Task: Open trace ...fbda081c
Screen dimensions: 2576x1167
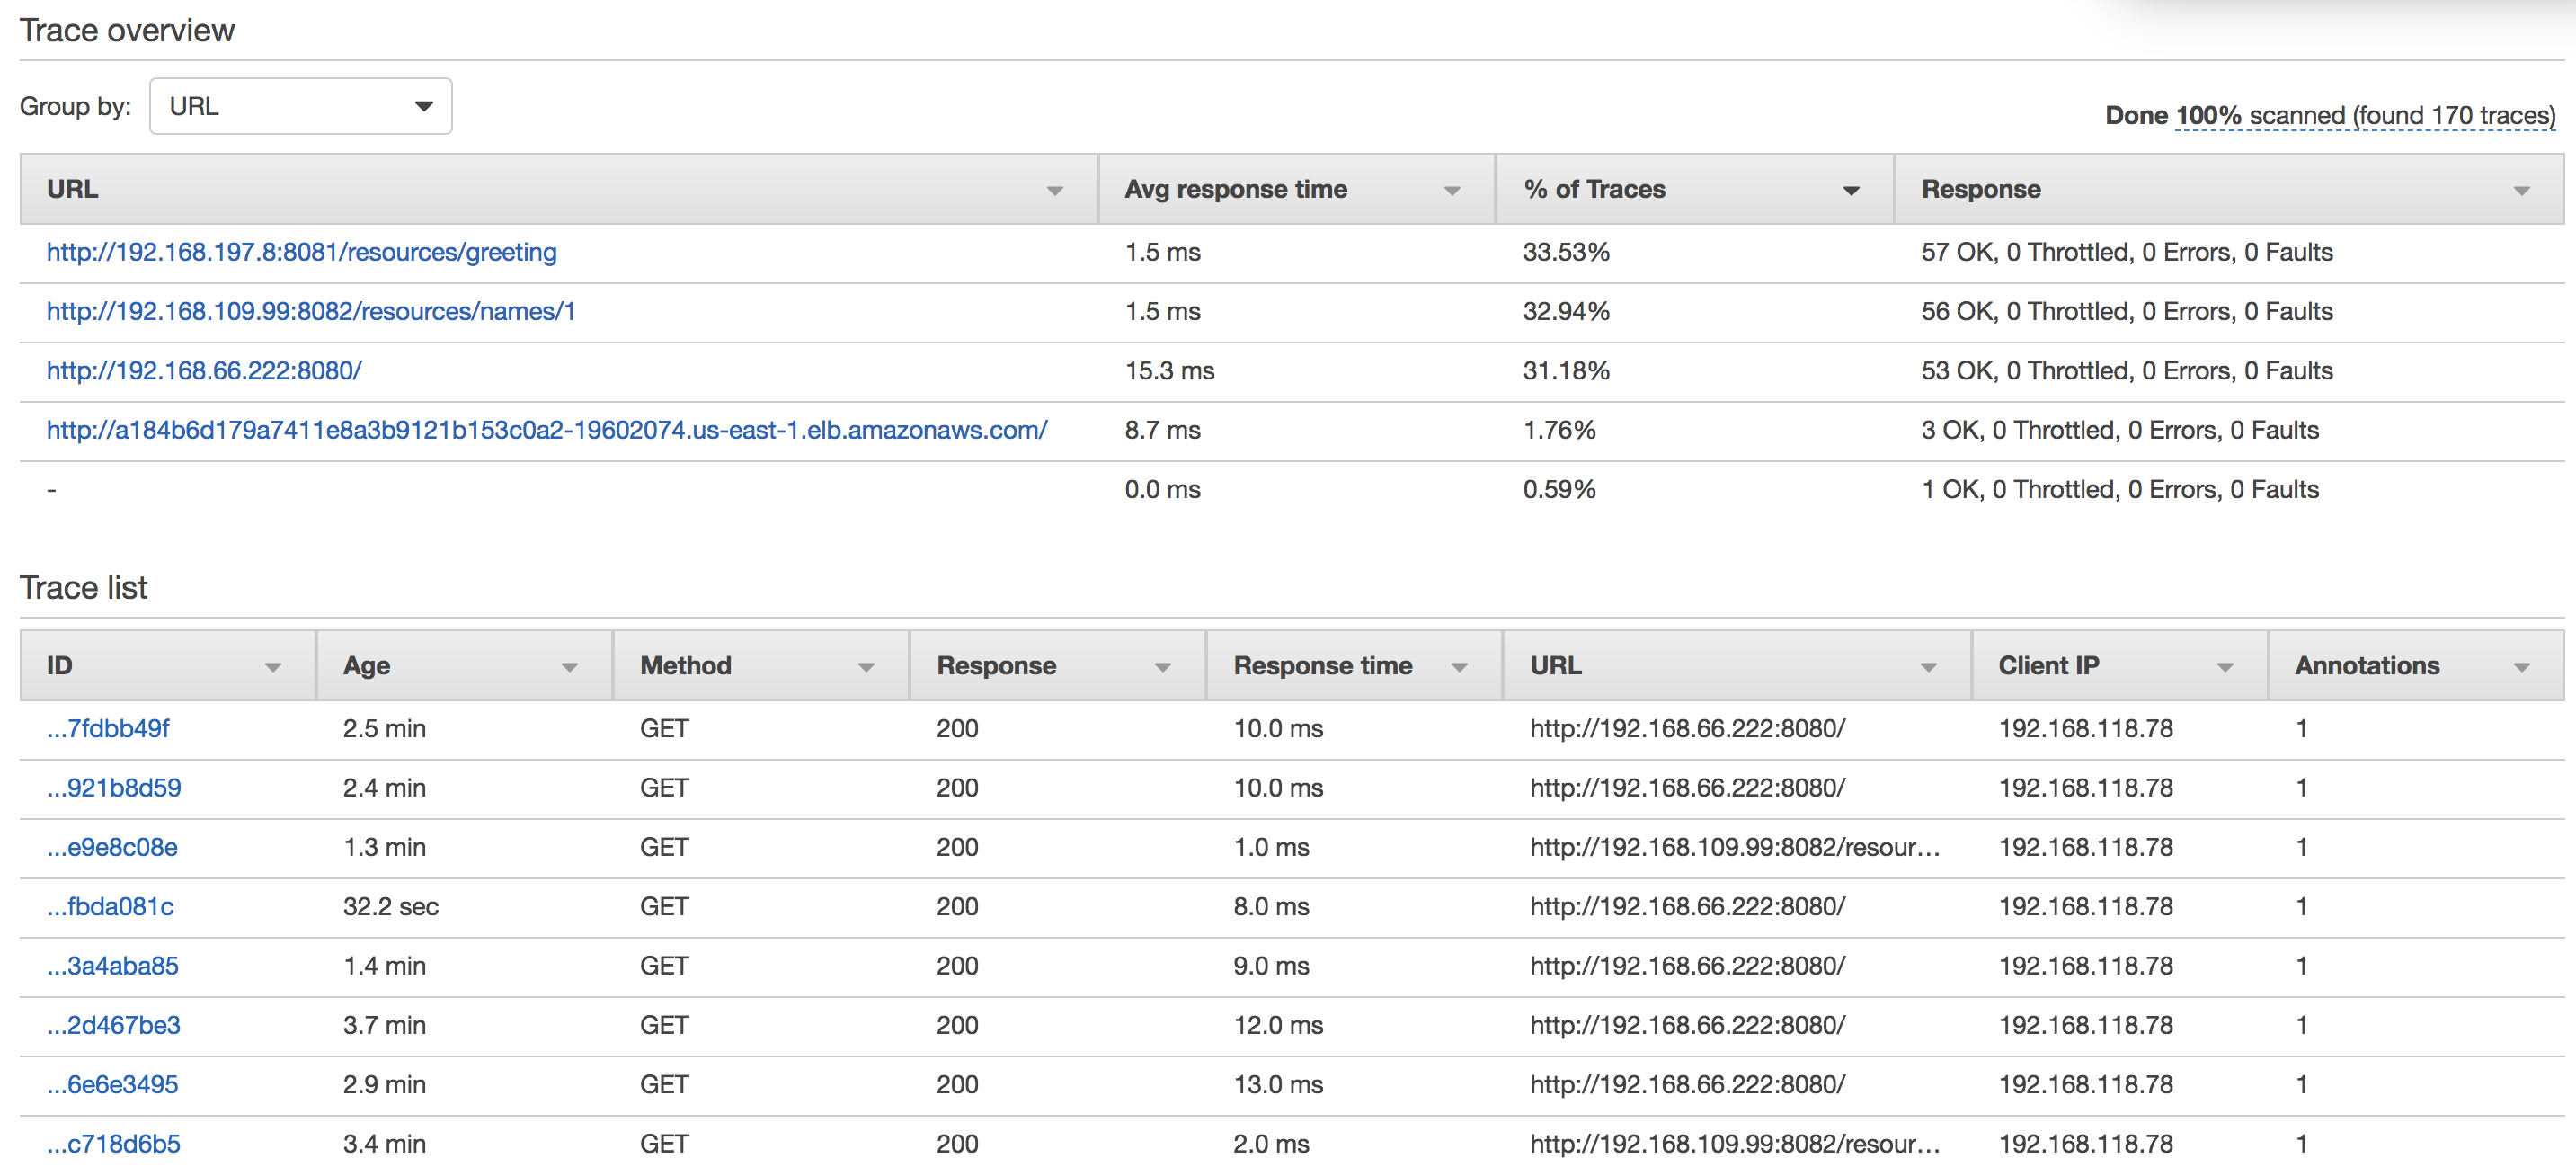Action: coord(110,906)
